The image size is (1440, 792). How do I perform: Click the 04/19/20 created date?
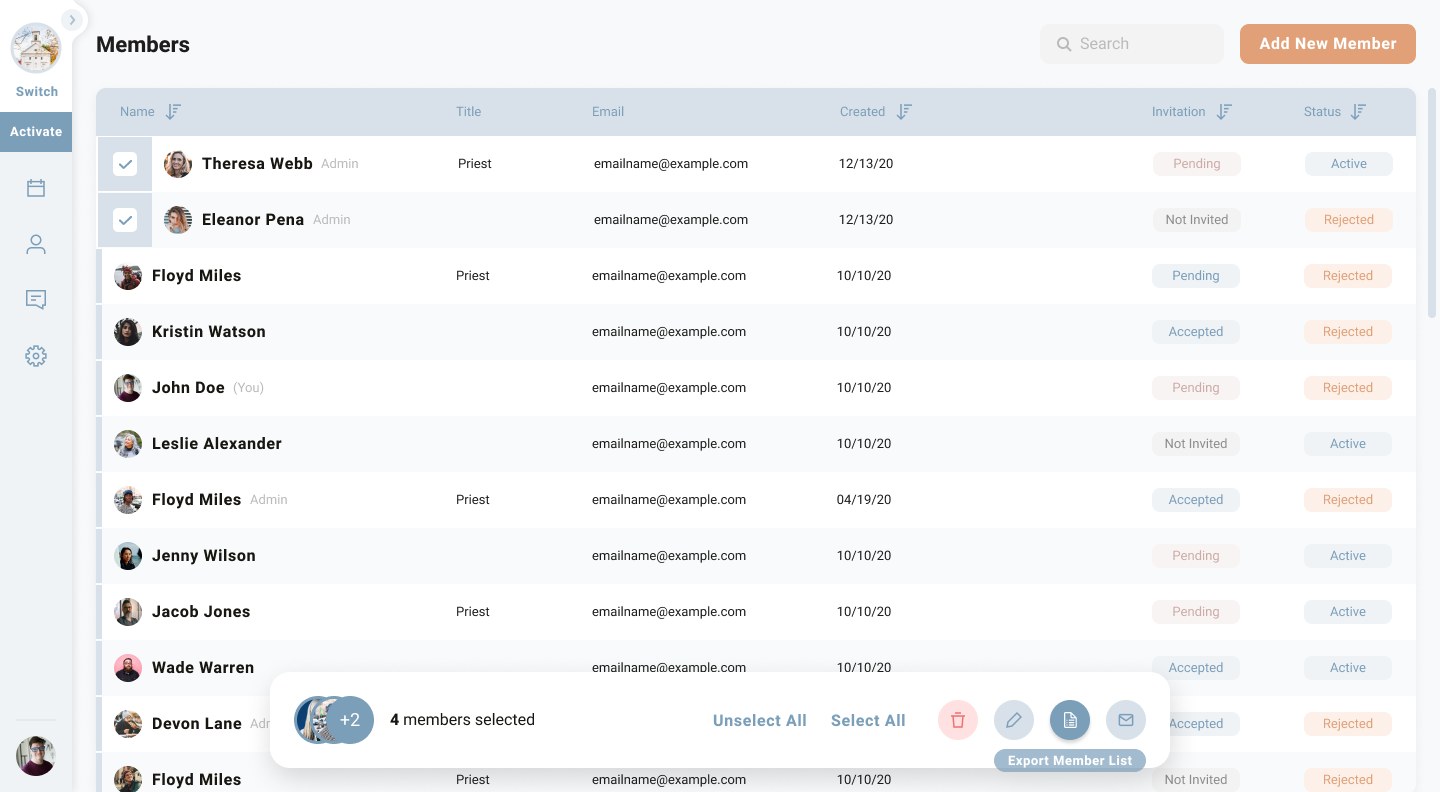click(x=864, y=500)
